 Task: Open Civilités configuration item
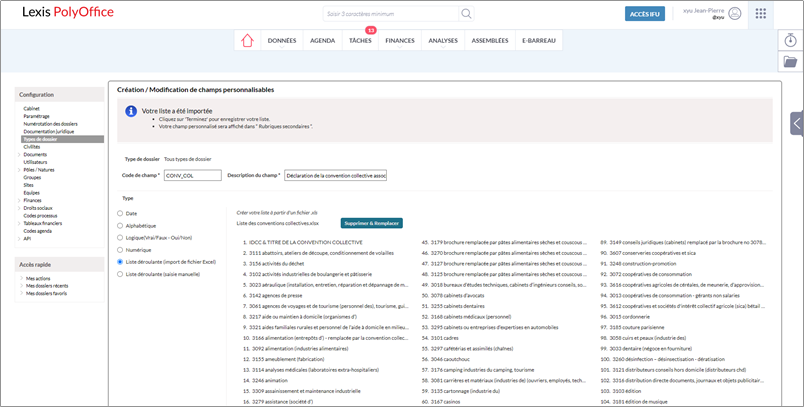32,147
